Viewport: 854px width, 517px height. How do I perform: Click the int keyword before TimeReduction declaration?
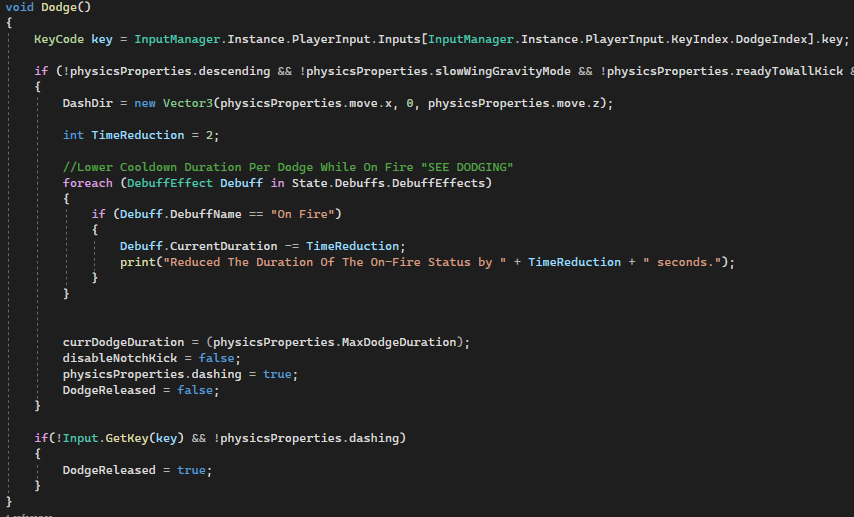click(73, 135)
